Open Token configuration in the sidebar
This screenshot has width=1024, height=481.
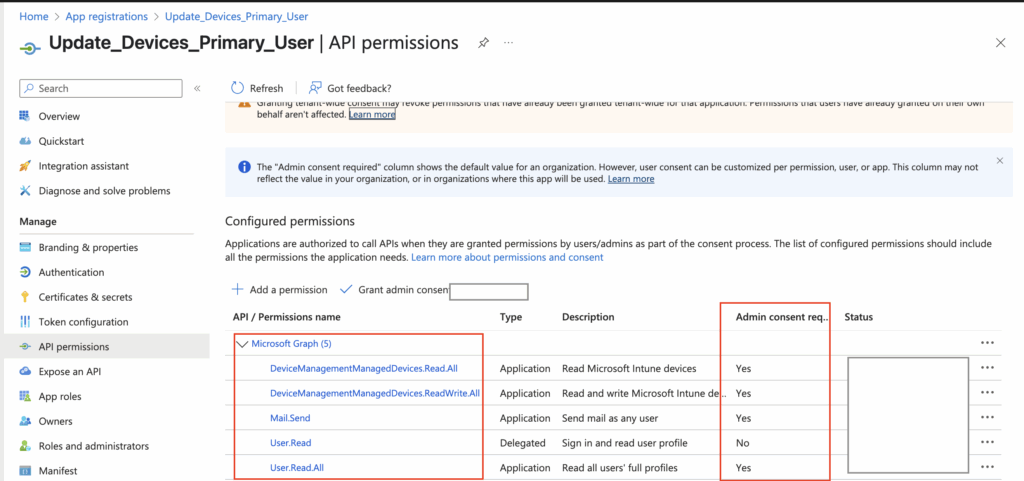click(83, 322)
